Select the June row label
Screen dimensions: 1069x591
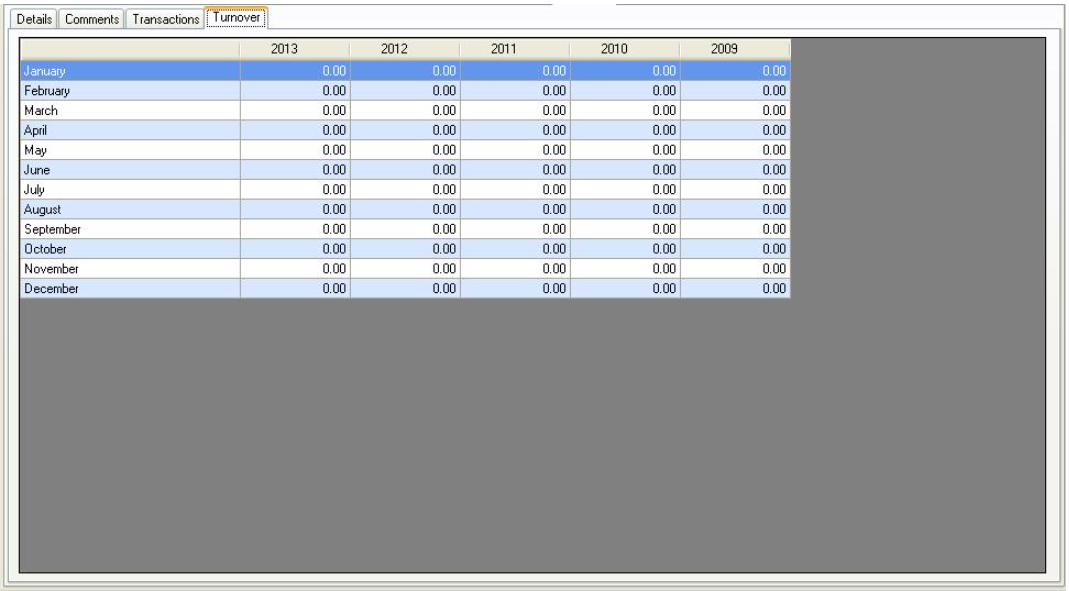pos(130,170)
